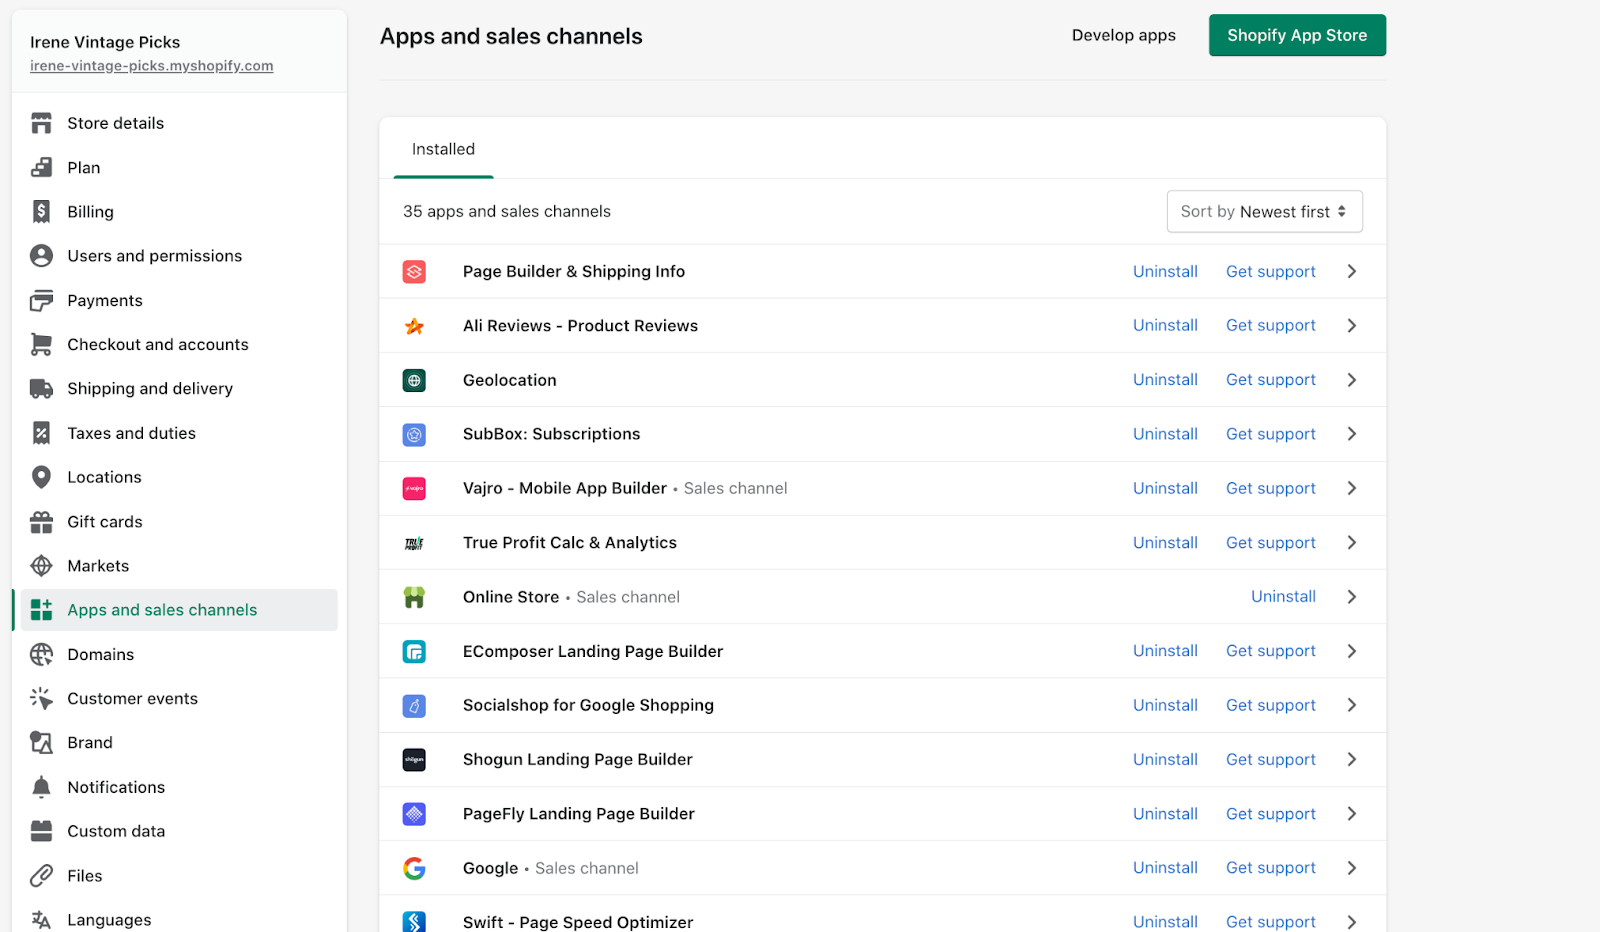Image resolution: width=1600 pixels, height=932 pixels.
Task: Click the Notifications bell icon
Action: tap(41, 787)
